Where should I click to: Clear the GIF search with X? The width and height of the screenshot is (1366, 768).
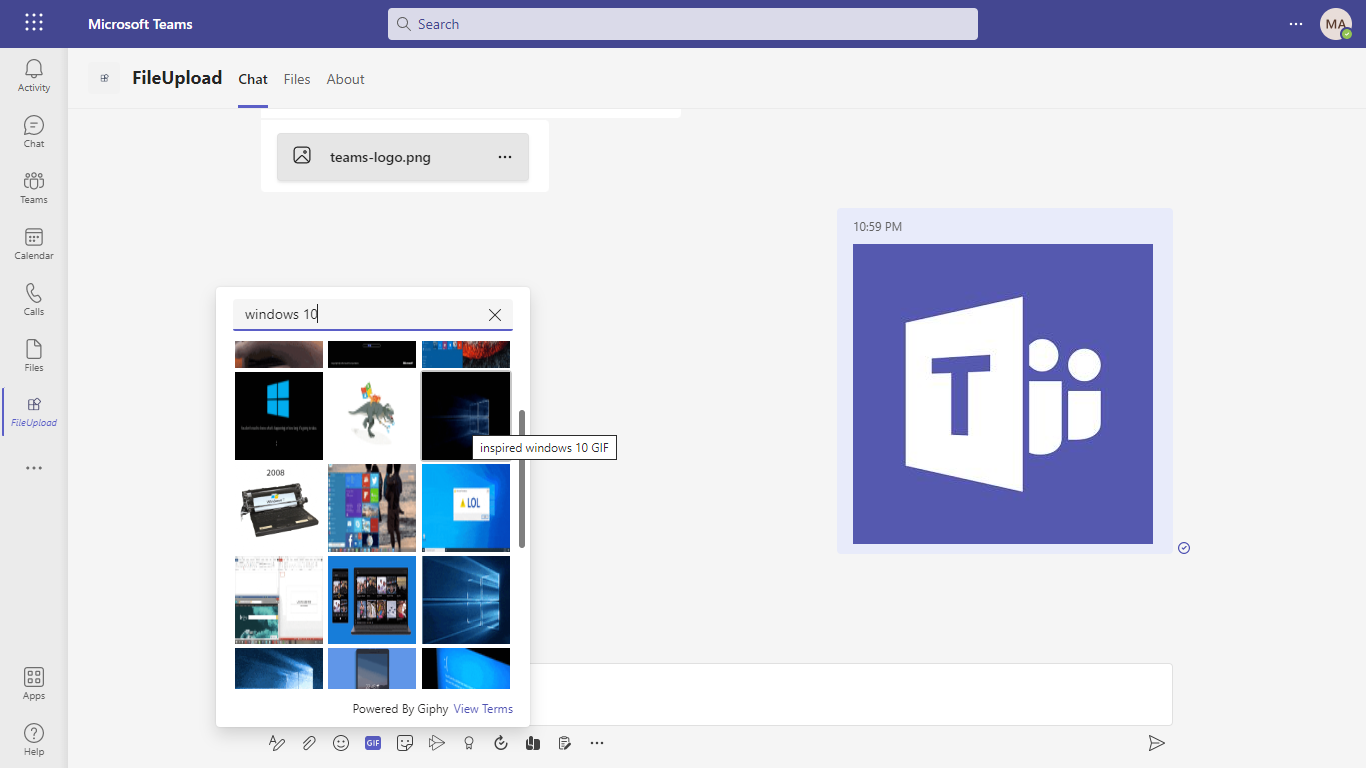(x=495, y=315)
